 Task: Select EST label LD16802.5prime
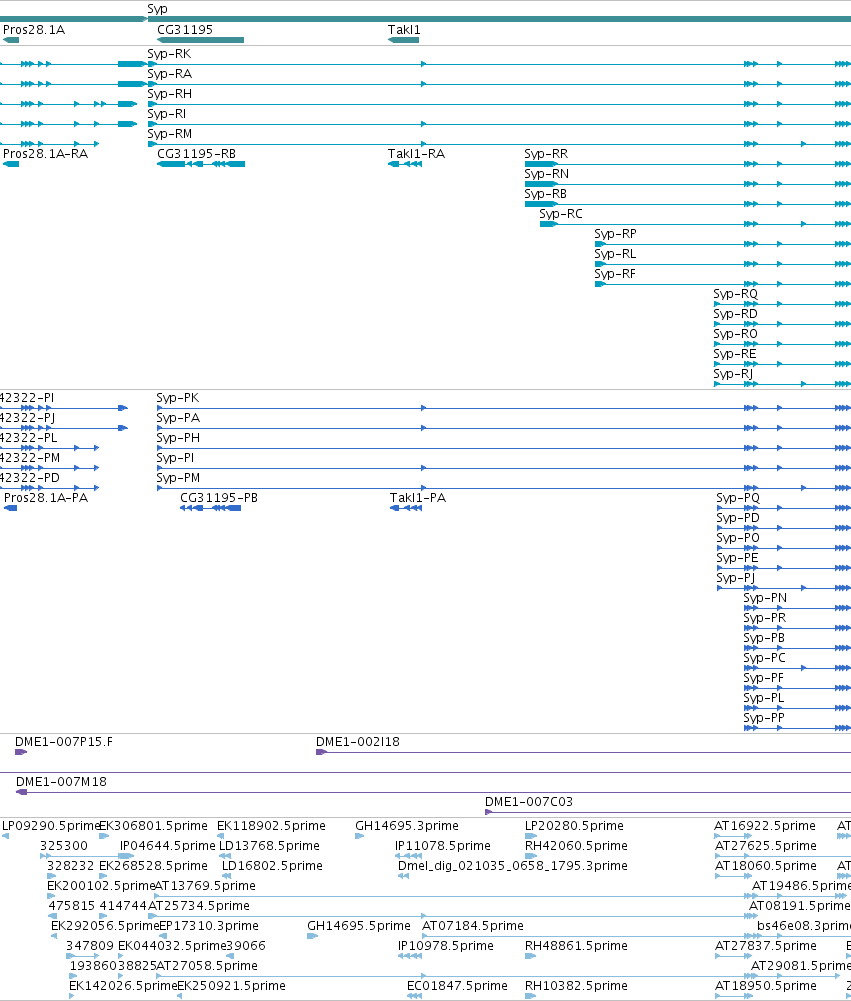coord(272,865)
